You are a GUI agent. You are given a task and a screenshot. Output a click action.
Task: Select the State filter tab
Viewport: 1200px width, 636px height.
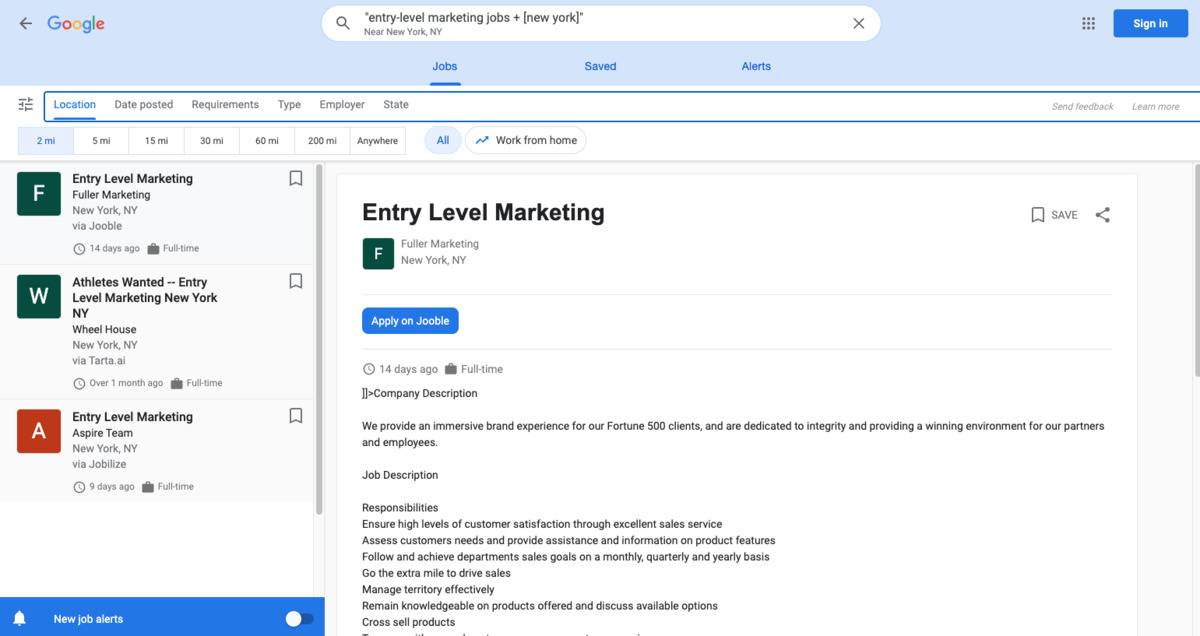point(396,104)
